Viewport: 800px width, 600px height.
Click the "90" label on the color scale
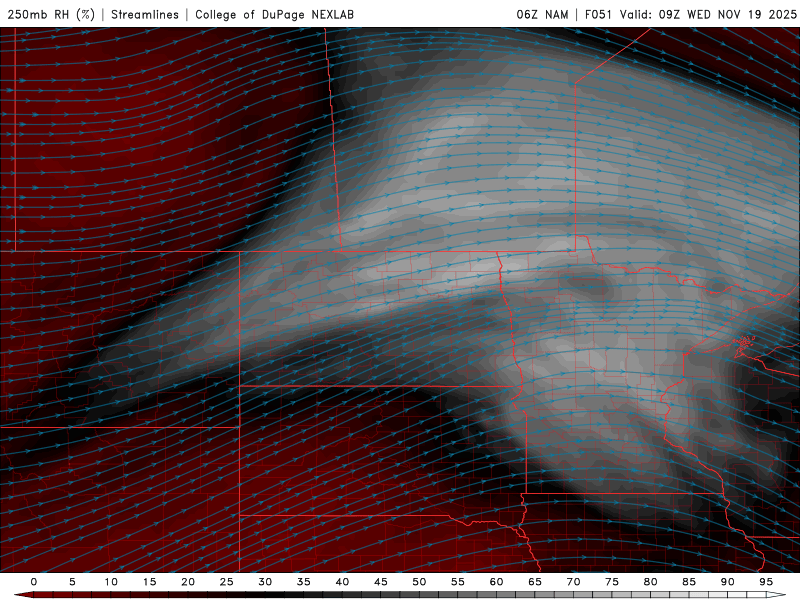tap(727, 582)
